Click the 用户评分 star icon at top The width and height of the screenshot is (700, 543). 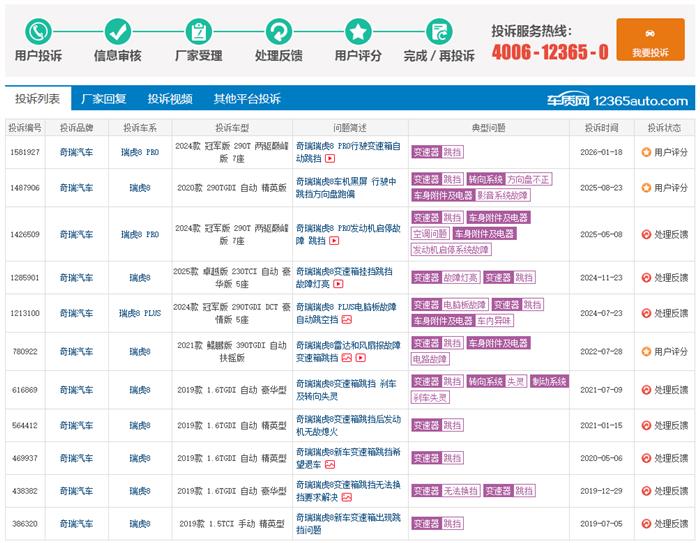[x=358, y=30]
